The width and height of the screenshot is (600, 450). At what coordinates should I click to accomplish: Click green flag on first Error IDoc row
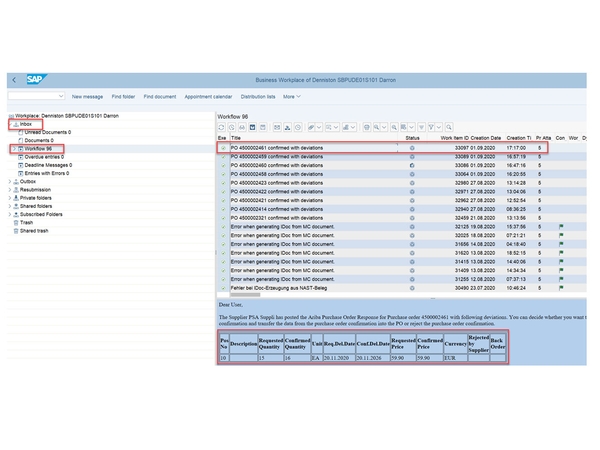click(561, 226)
